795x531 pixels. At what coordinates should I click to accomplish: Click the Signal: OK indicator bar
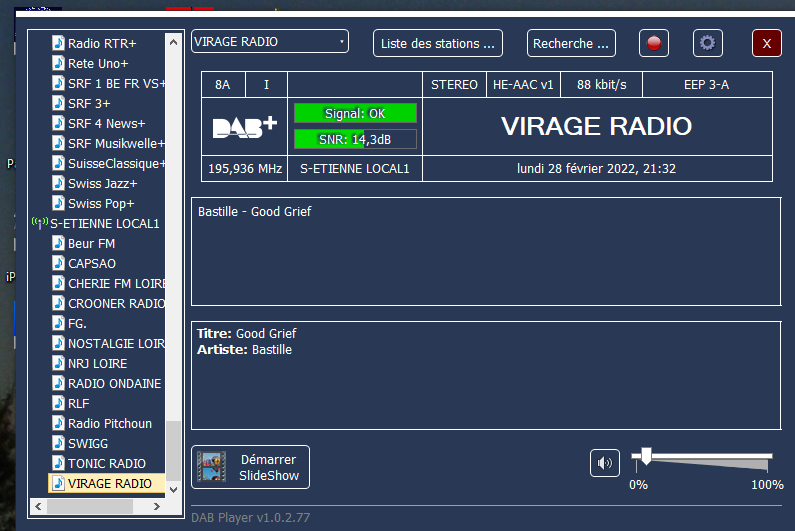coord(355,114)
